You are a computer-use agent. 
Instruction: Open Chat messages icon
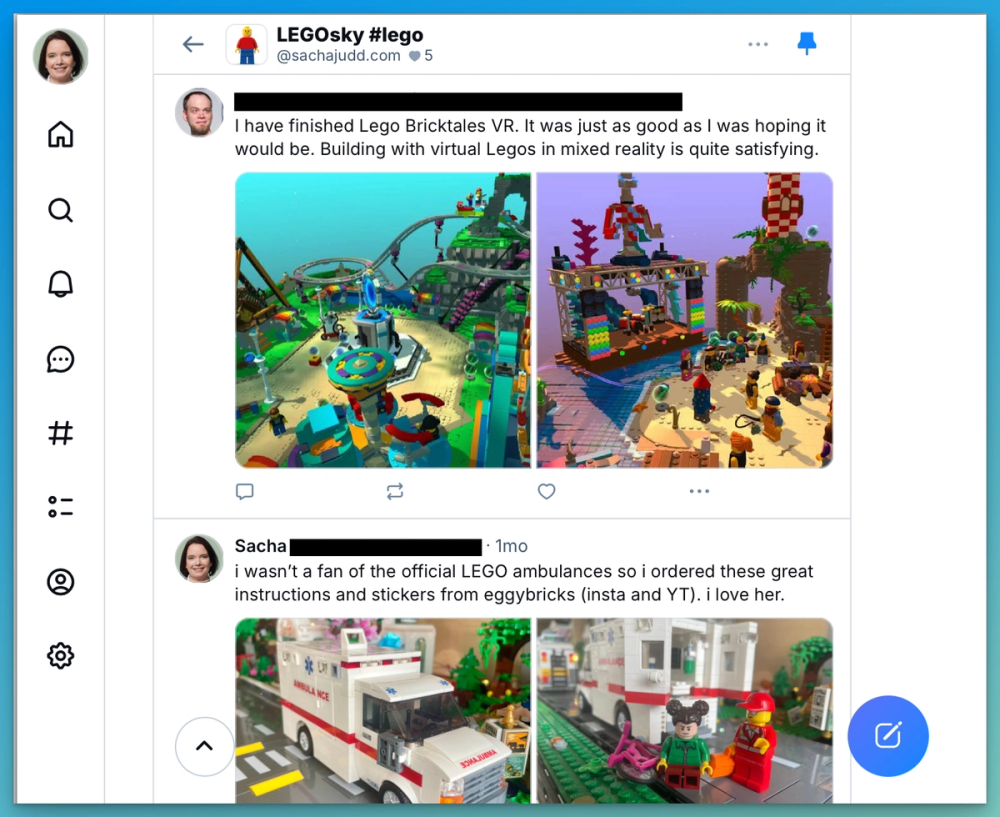point(61,359)
